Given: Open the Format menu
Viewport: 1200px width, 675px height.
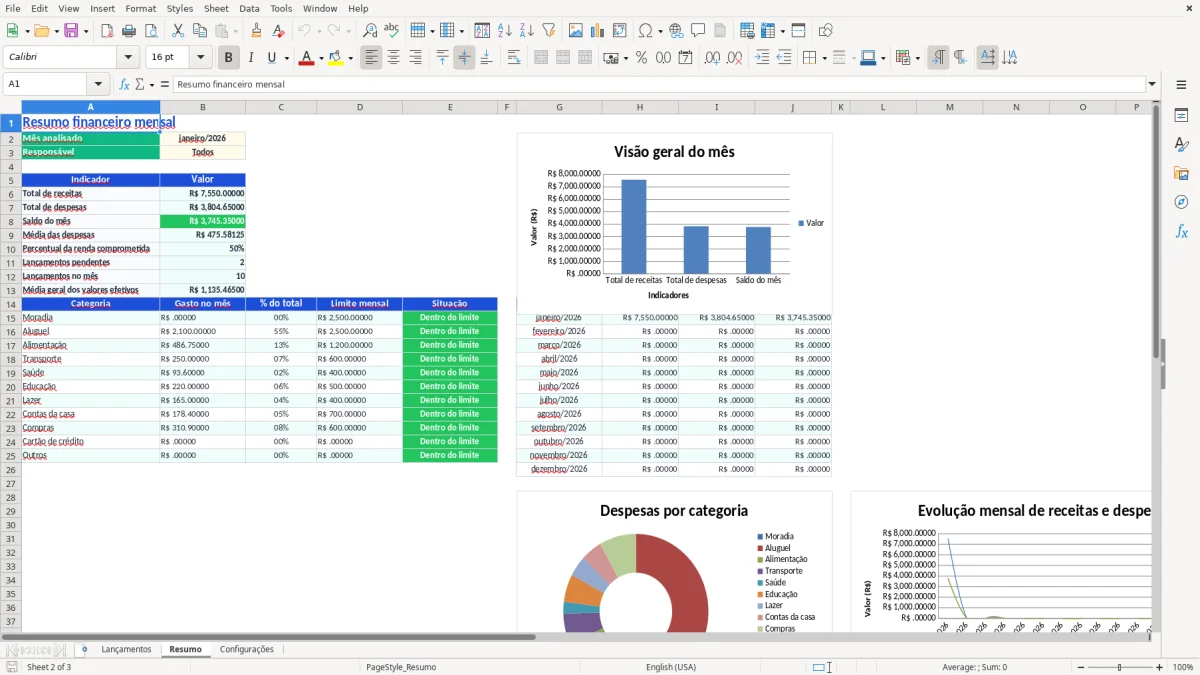Looking at the screenshot, I should click(140, 8).
